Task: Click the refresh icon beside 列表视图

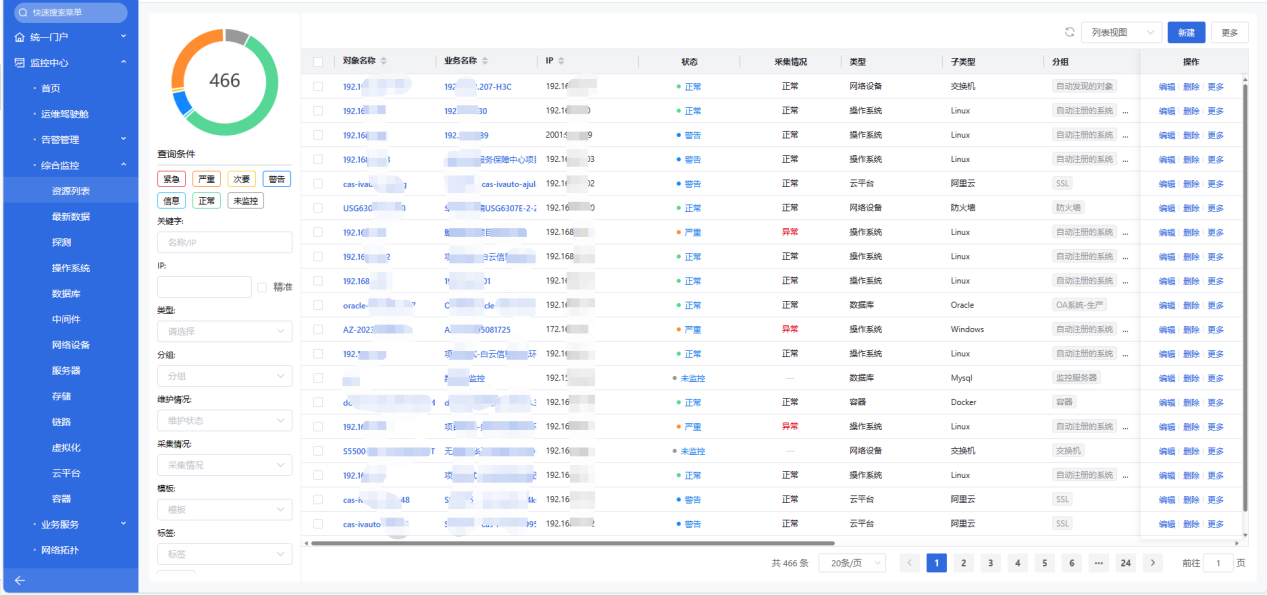Action: pyautogui.click(x=1069, y=33)
